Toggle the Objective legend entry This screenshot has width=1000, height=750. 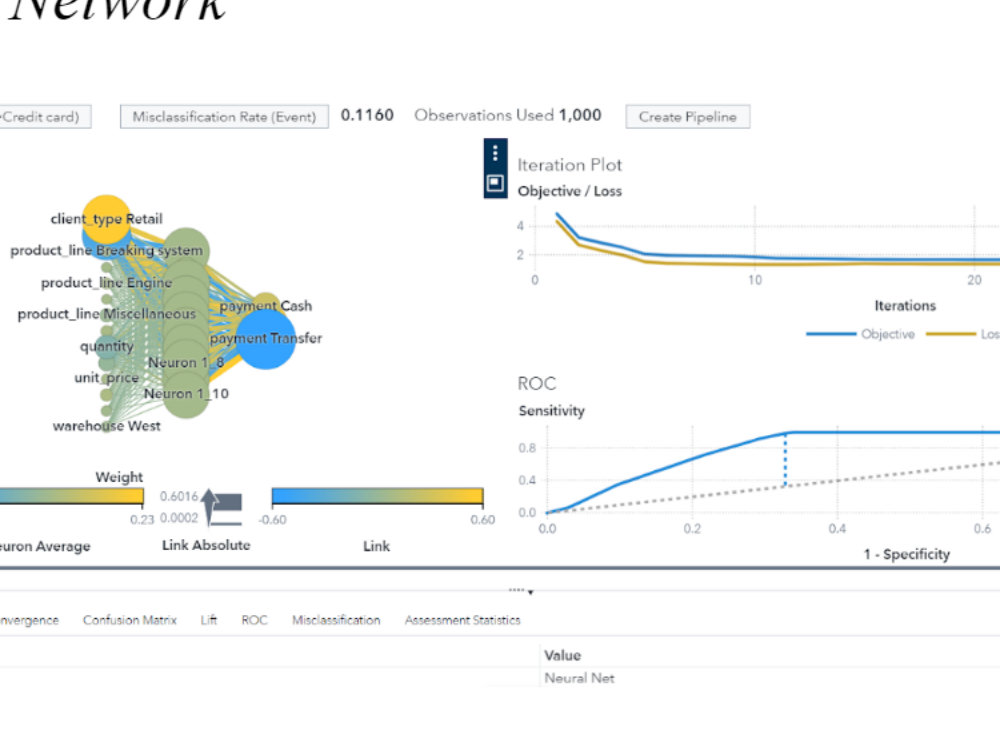(860, 334)
